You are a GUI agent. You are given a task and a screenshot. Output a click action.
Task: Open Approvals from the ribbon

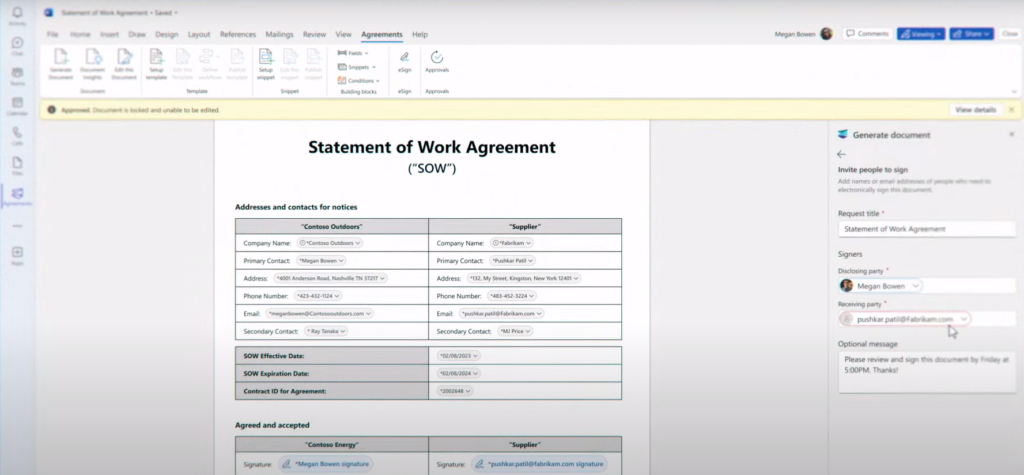(437, 62)
